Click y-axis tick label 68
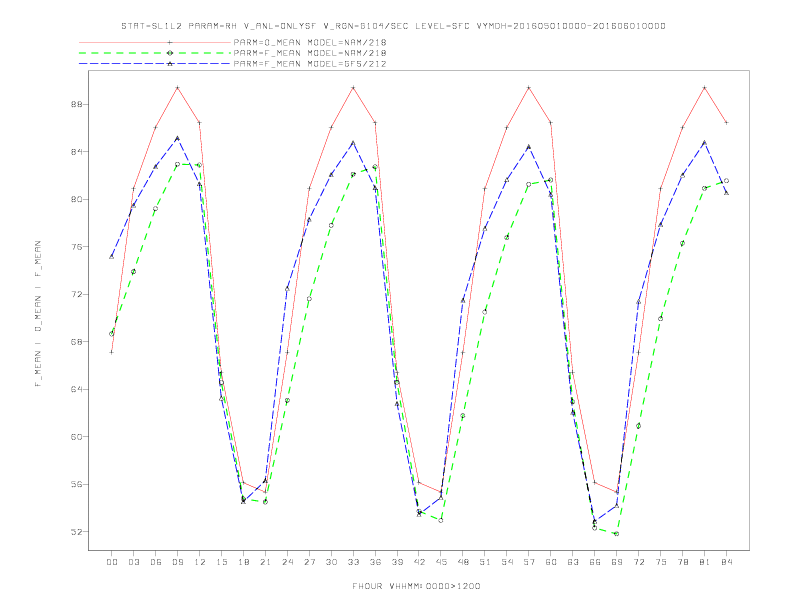 pos(76,342)
